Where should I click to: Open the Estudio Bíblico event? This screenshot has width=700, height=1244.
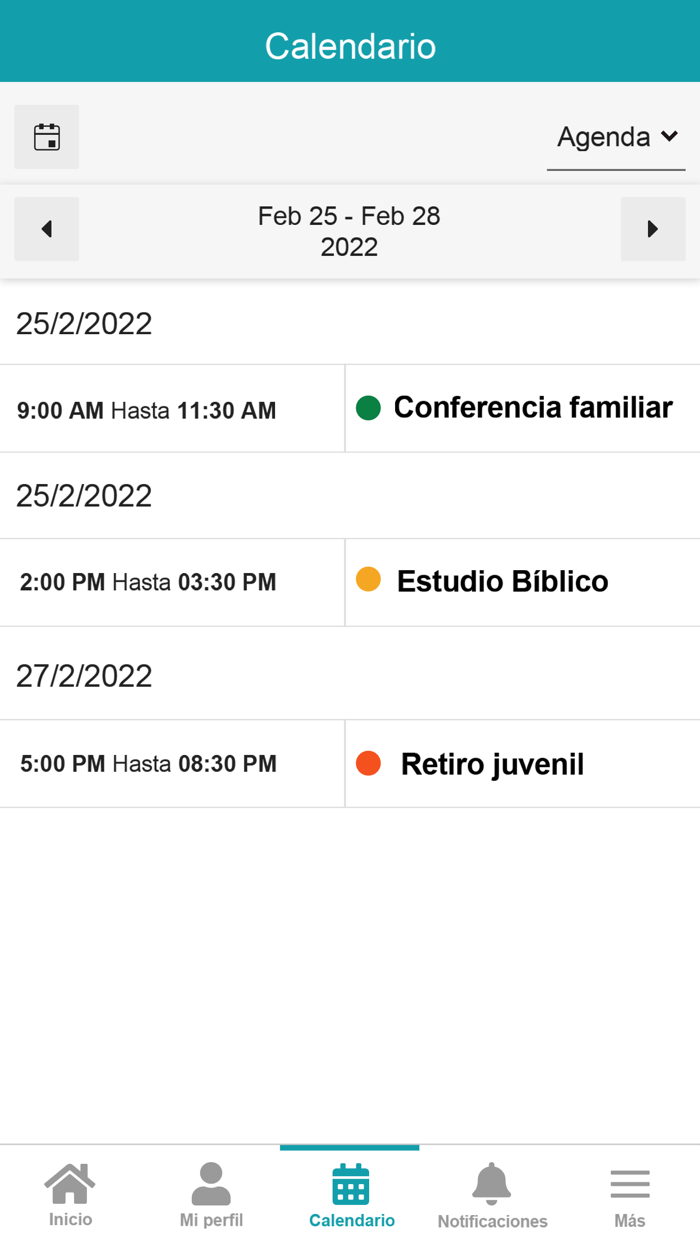pyautogui.click(x=502, y=582)
